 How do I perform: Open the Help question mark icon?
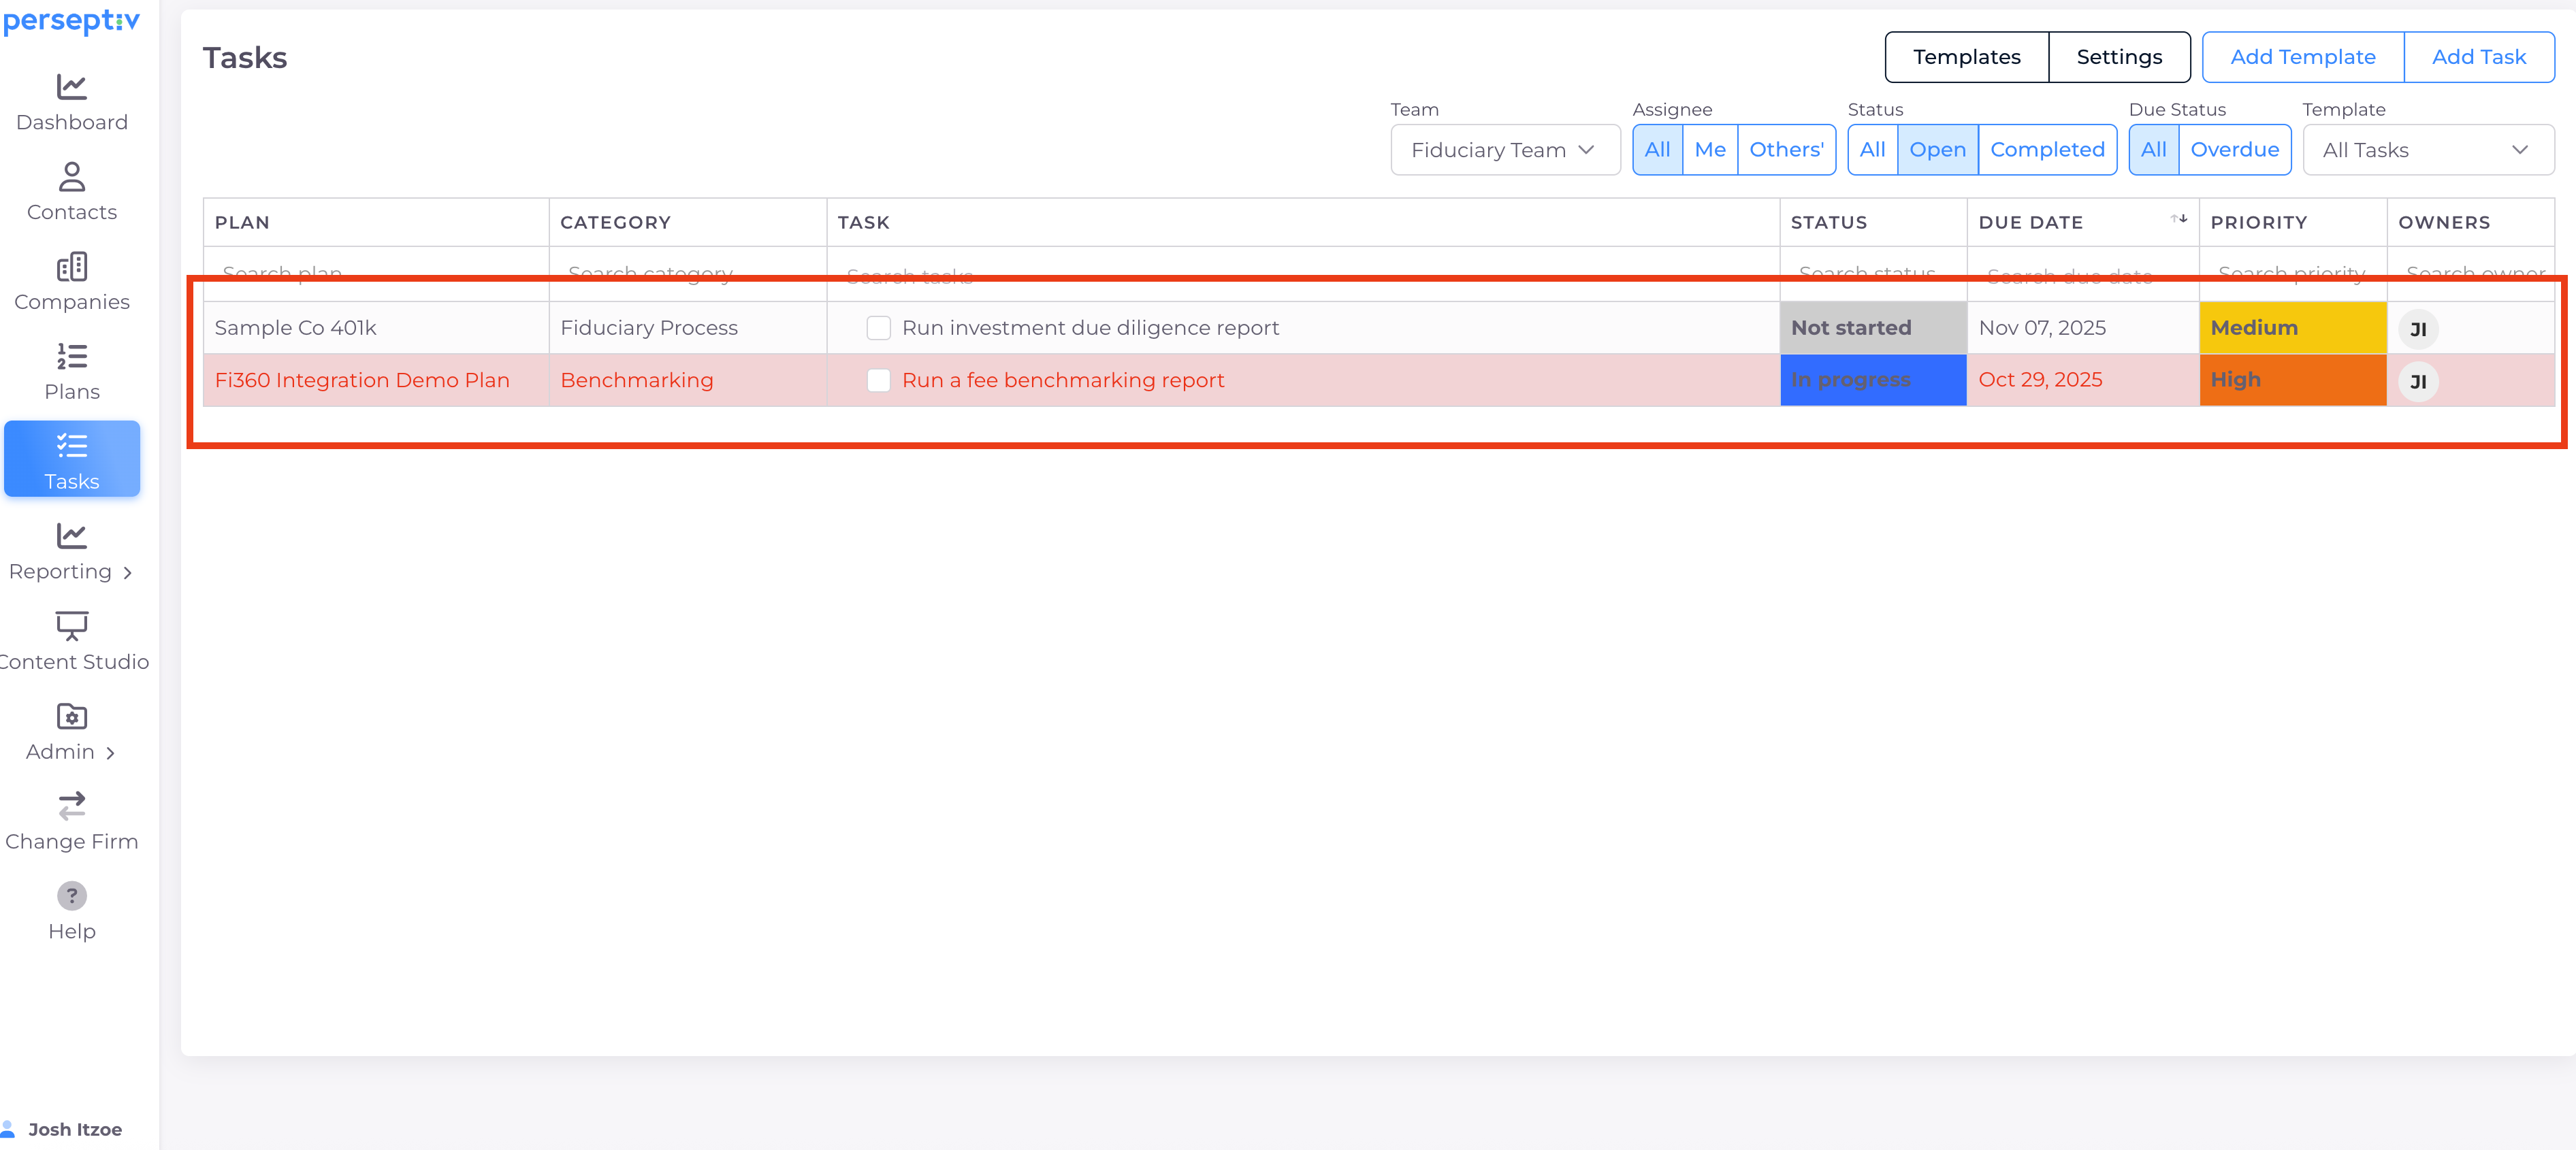[71, 896]
